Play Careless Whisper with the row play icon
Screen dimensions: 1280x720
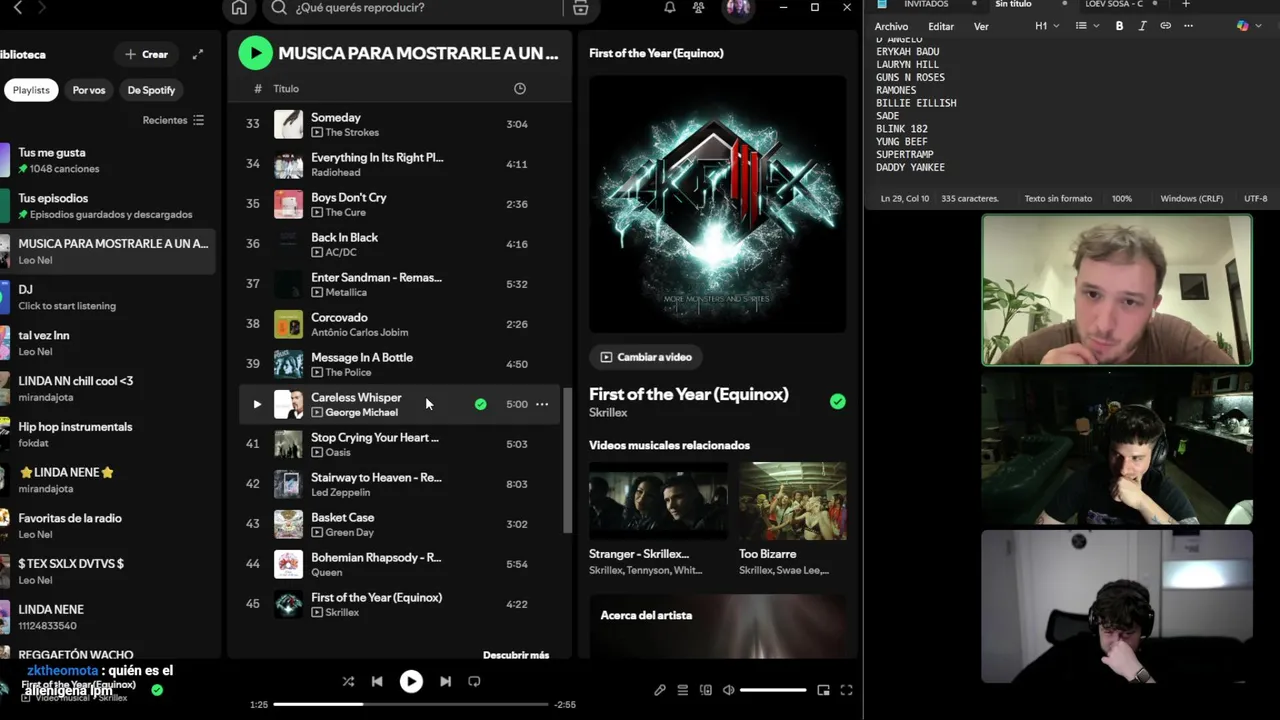coord(257,404)
